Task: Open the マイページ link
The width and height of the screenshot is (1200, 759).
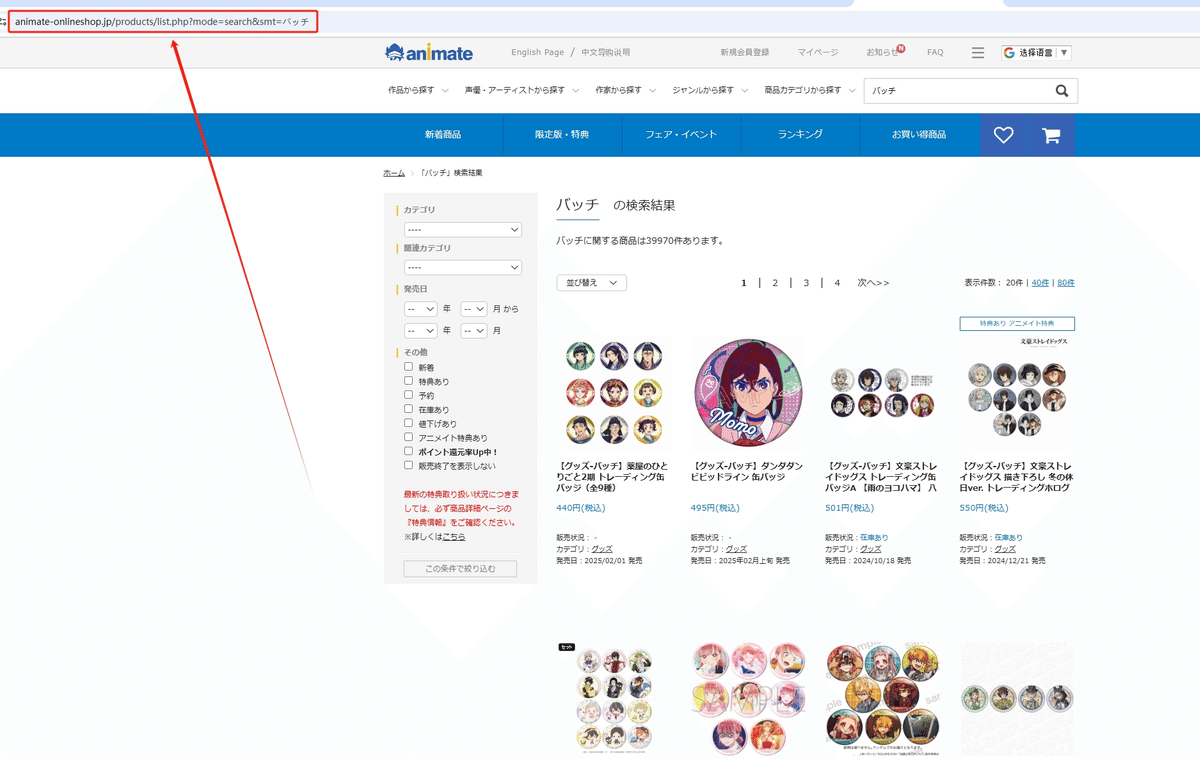Action: tap(818, 52)
